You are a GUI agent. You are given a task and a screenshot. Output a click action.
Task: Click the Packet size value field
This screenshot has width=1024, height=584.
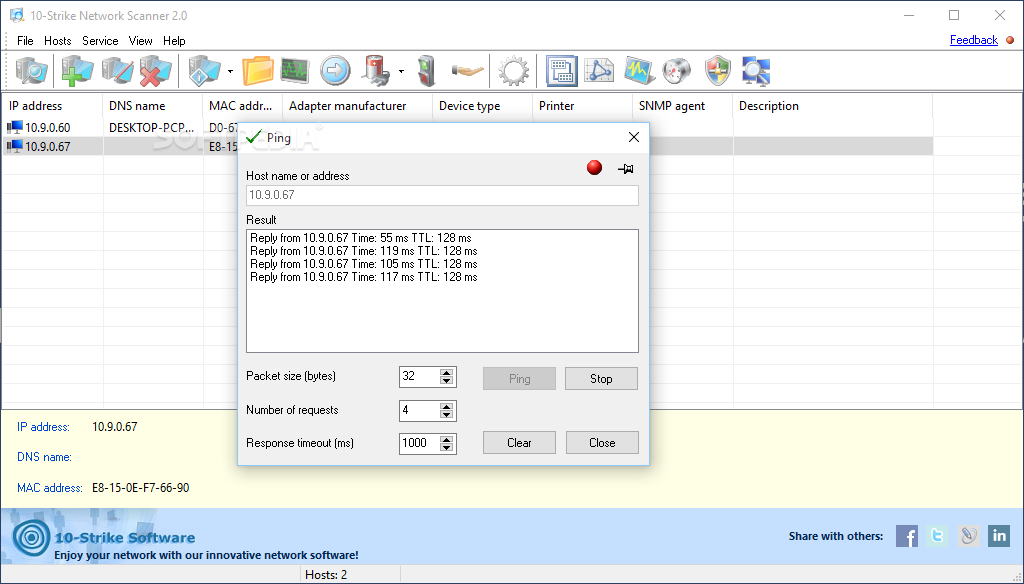click(419, 377)
